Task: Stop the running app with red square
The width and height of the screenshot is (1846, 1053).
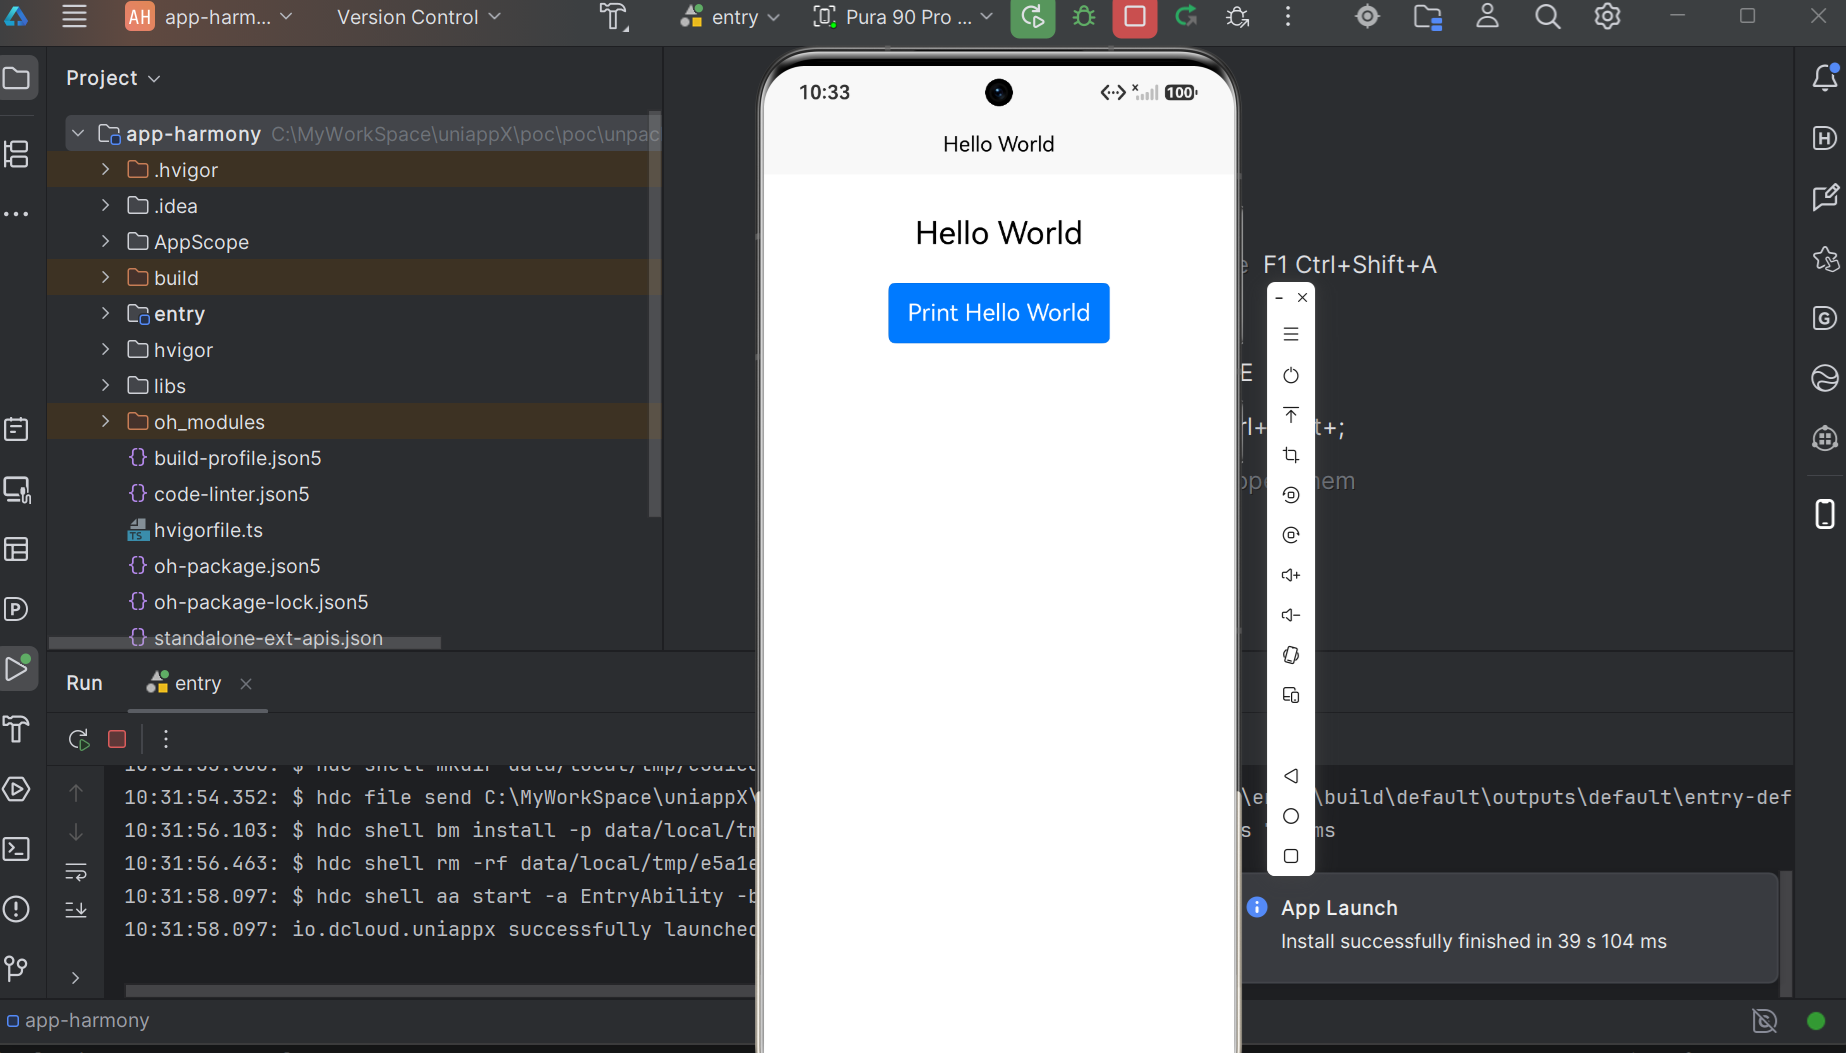Action: [x=1134, y=17]
